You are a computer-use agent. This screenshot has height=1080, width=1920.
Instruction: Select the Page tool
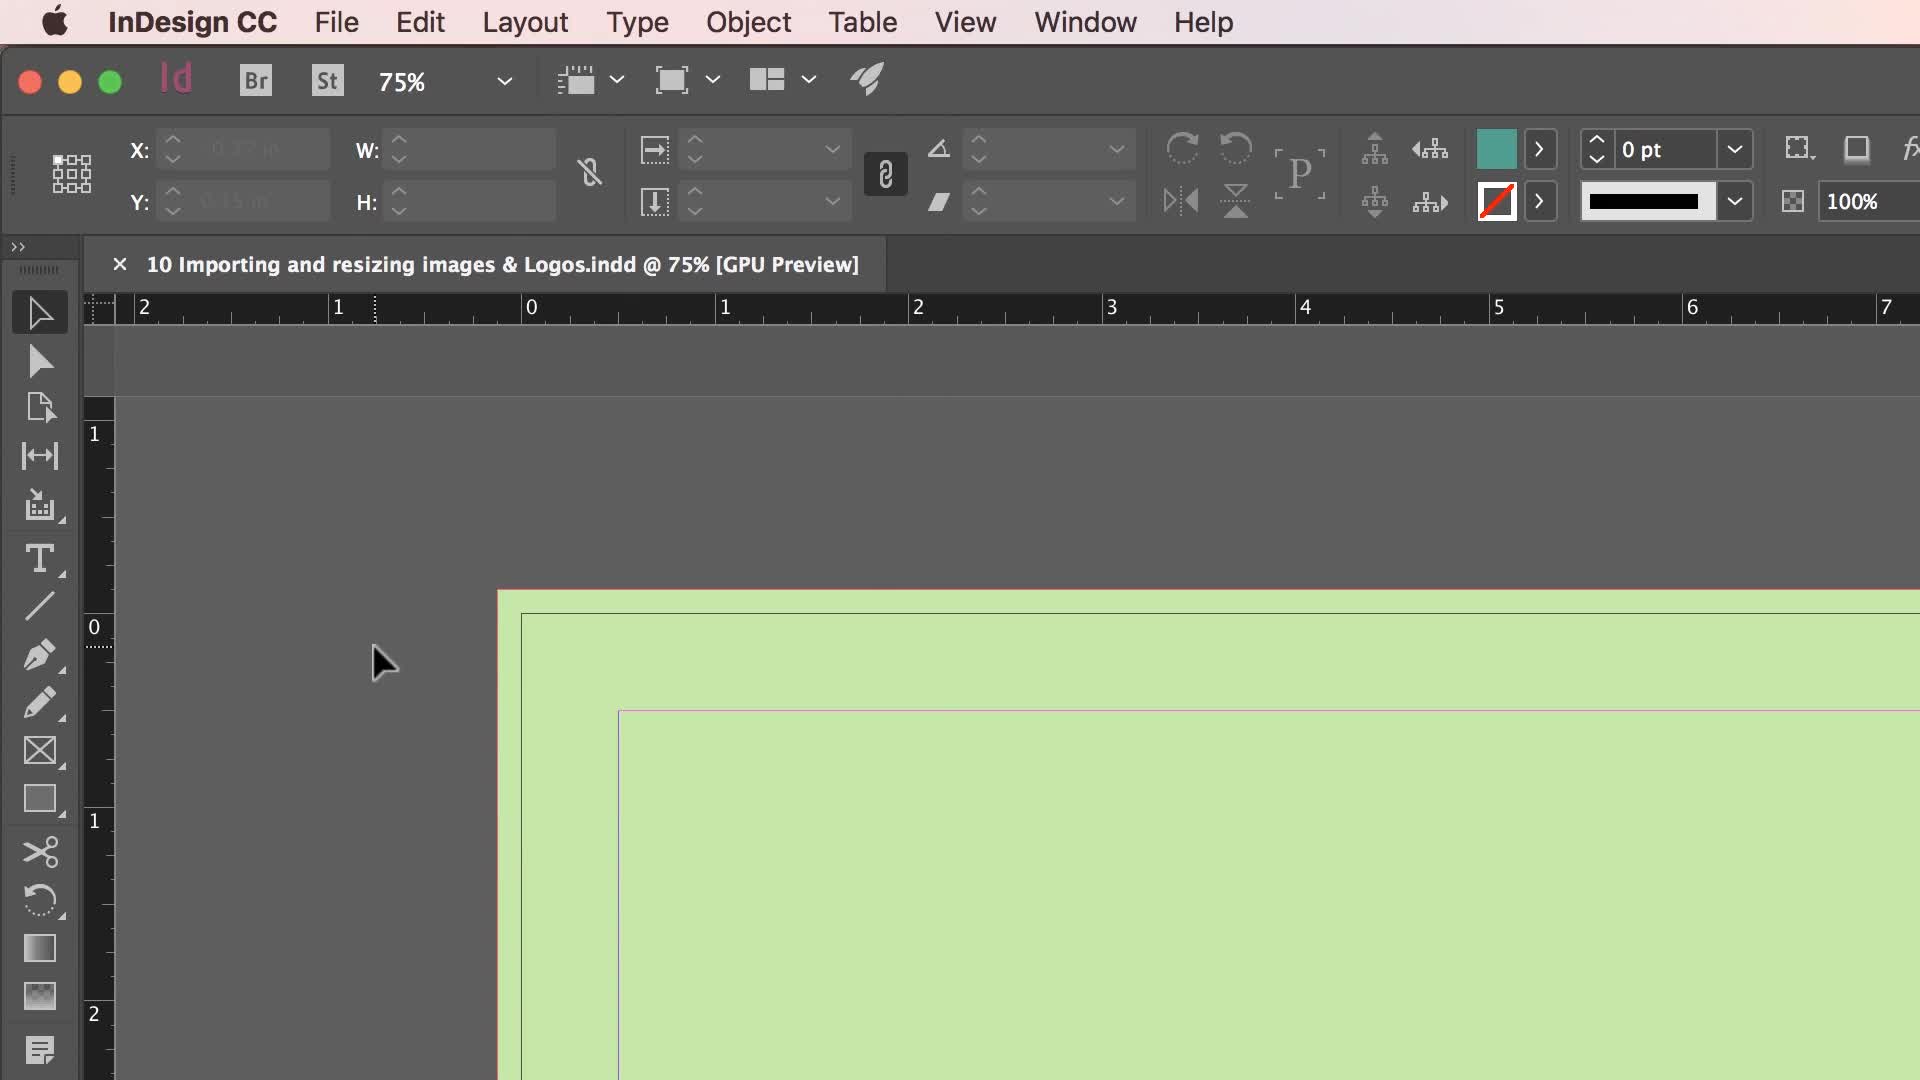point(40,408)
